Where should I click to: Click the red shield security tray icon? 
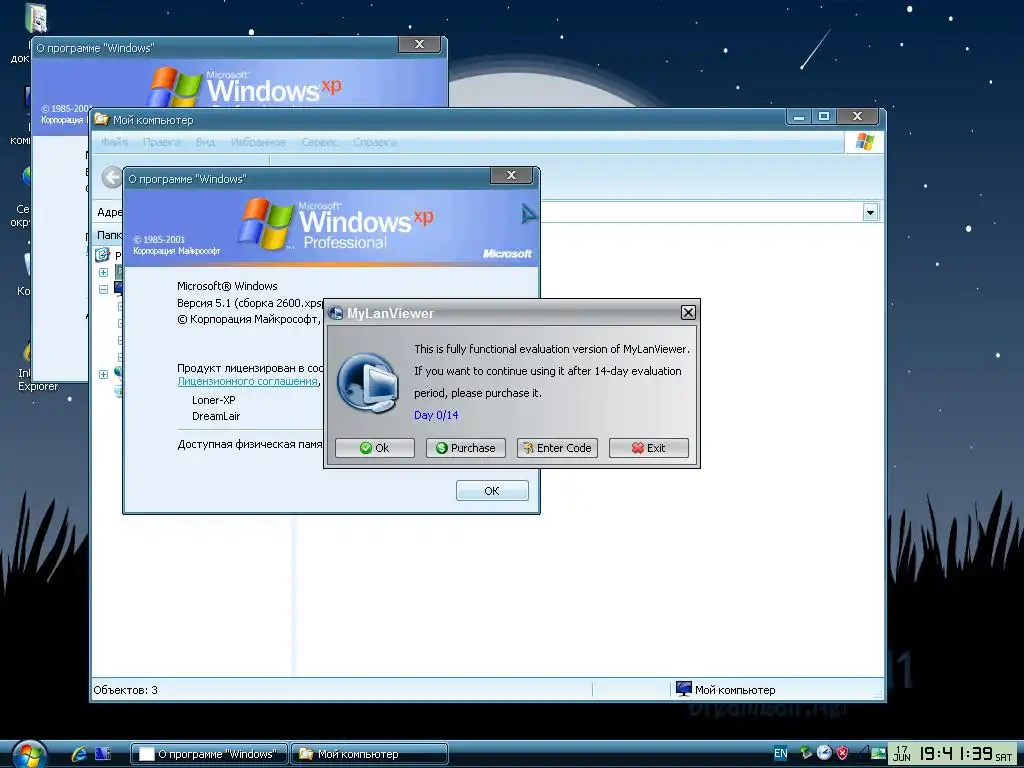point(843,753)
